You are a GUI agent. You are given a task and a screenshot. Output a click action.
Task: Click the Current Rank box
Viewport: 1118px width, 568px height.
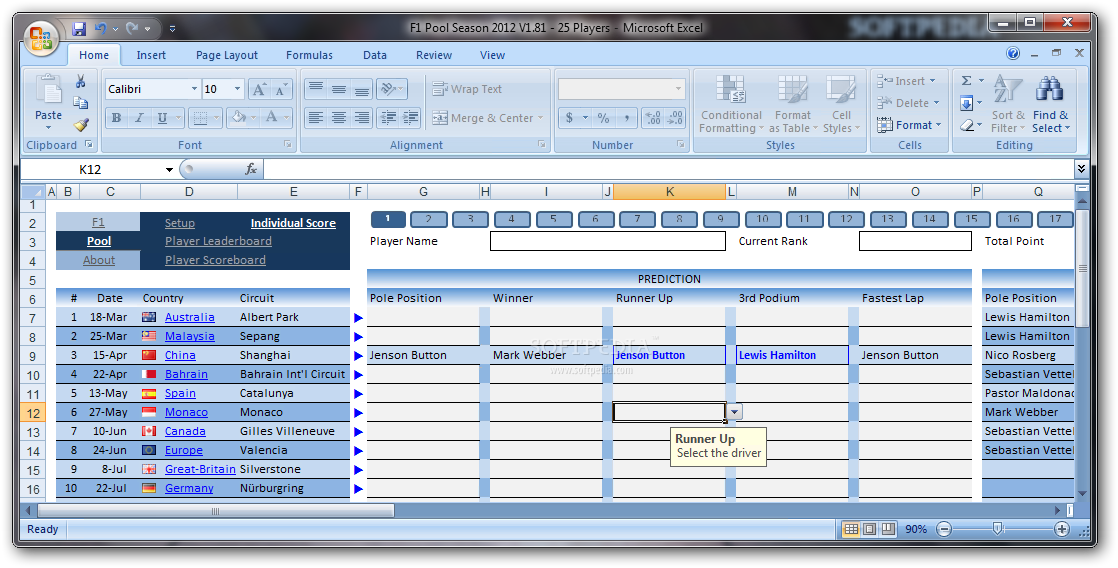tap(916, 241)
